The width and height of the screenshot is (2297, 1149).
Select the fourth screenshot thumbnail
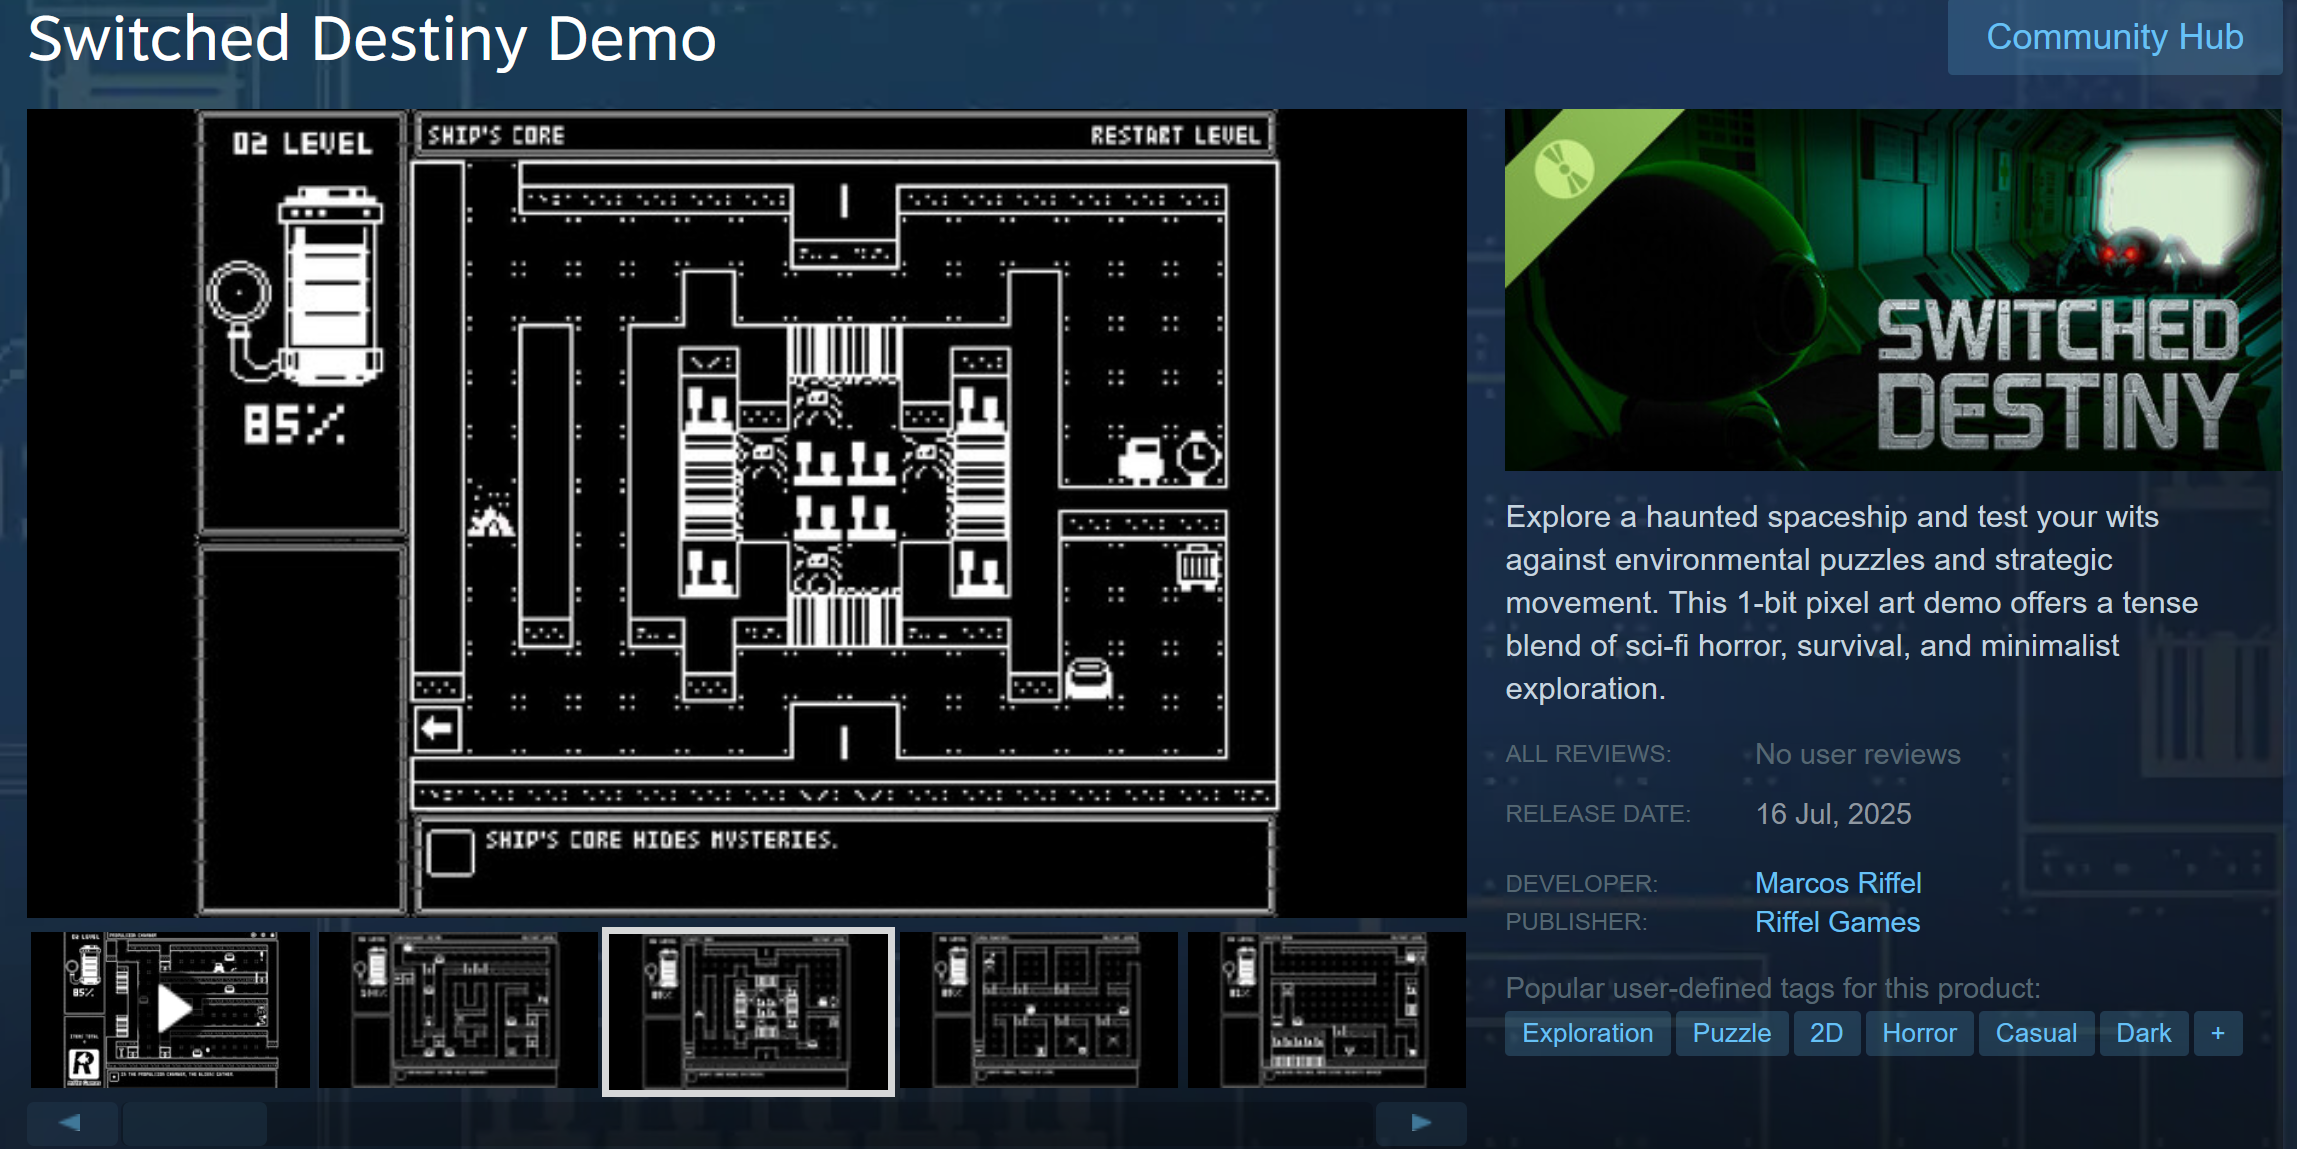coord(1038,1010)
